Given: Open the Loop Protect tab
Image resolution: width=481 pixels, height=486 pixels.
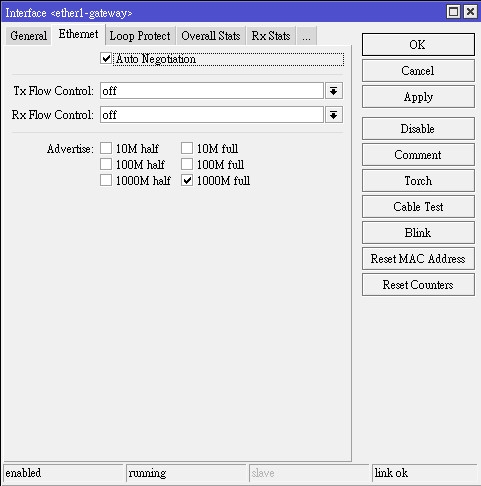Looking at the screenshot, I should pyautogui.click(x=140, y=36).
